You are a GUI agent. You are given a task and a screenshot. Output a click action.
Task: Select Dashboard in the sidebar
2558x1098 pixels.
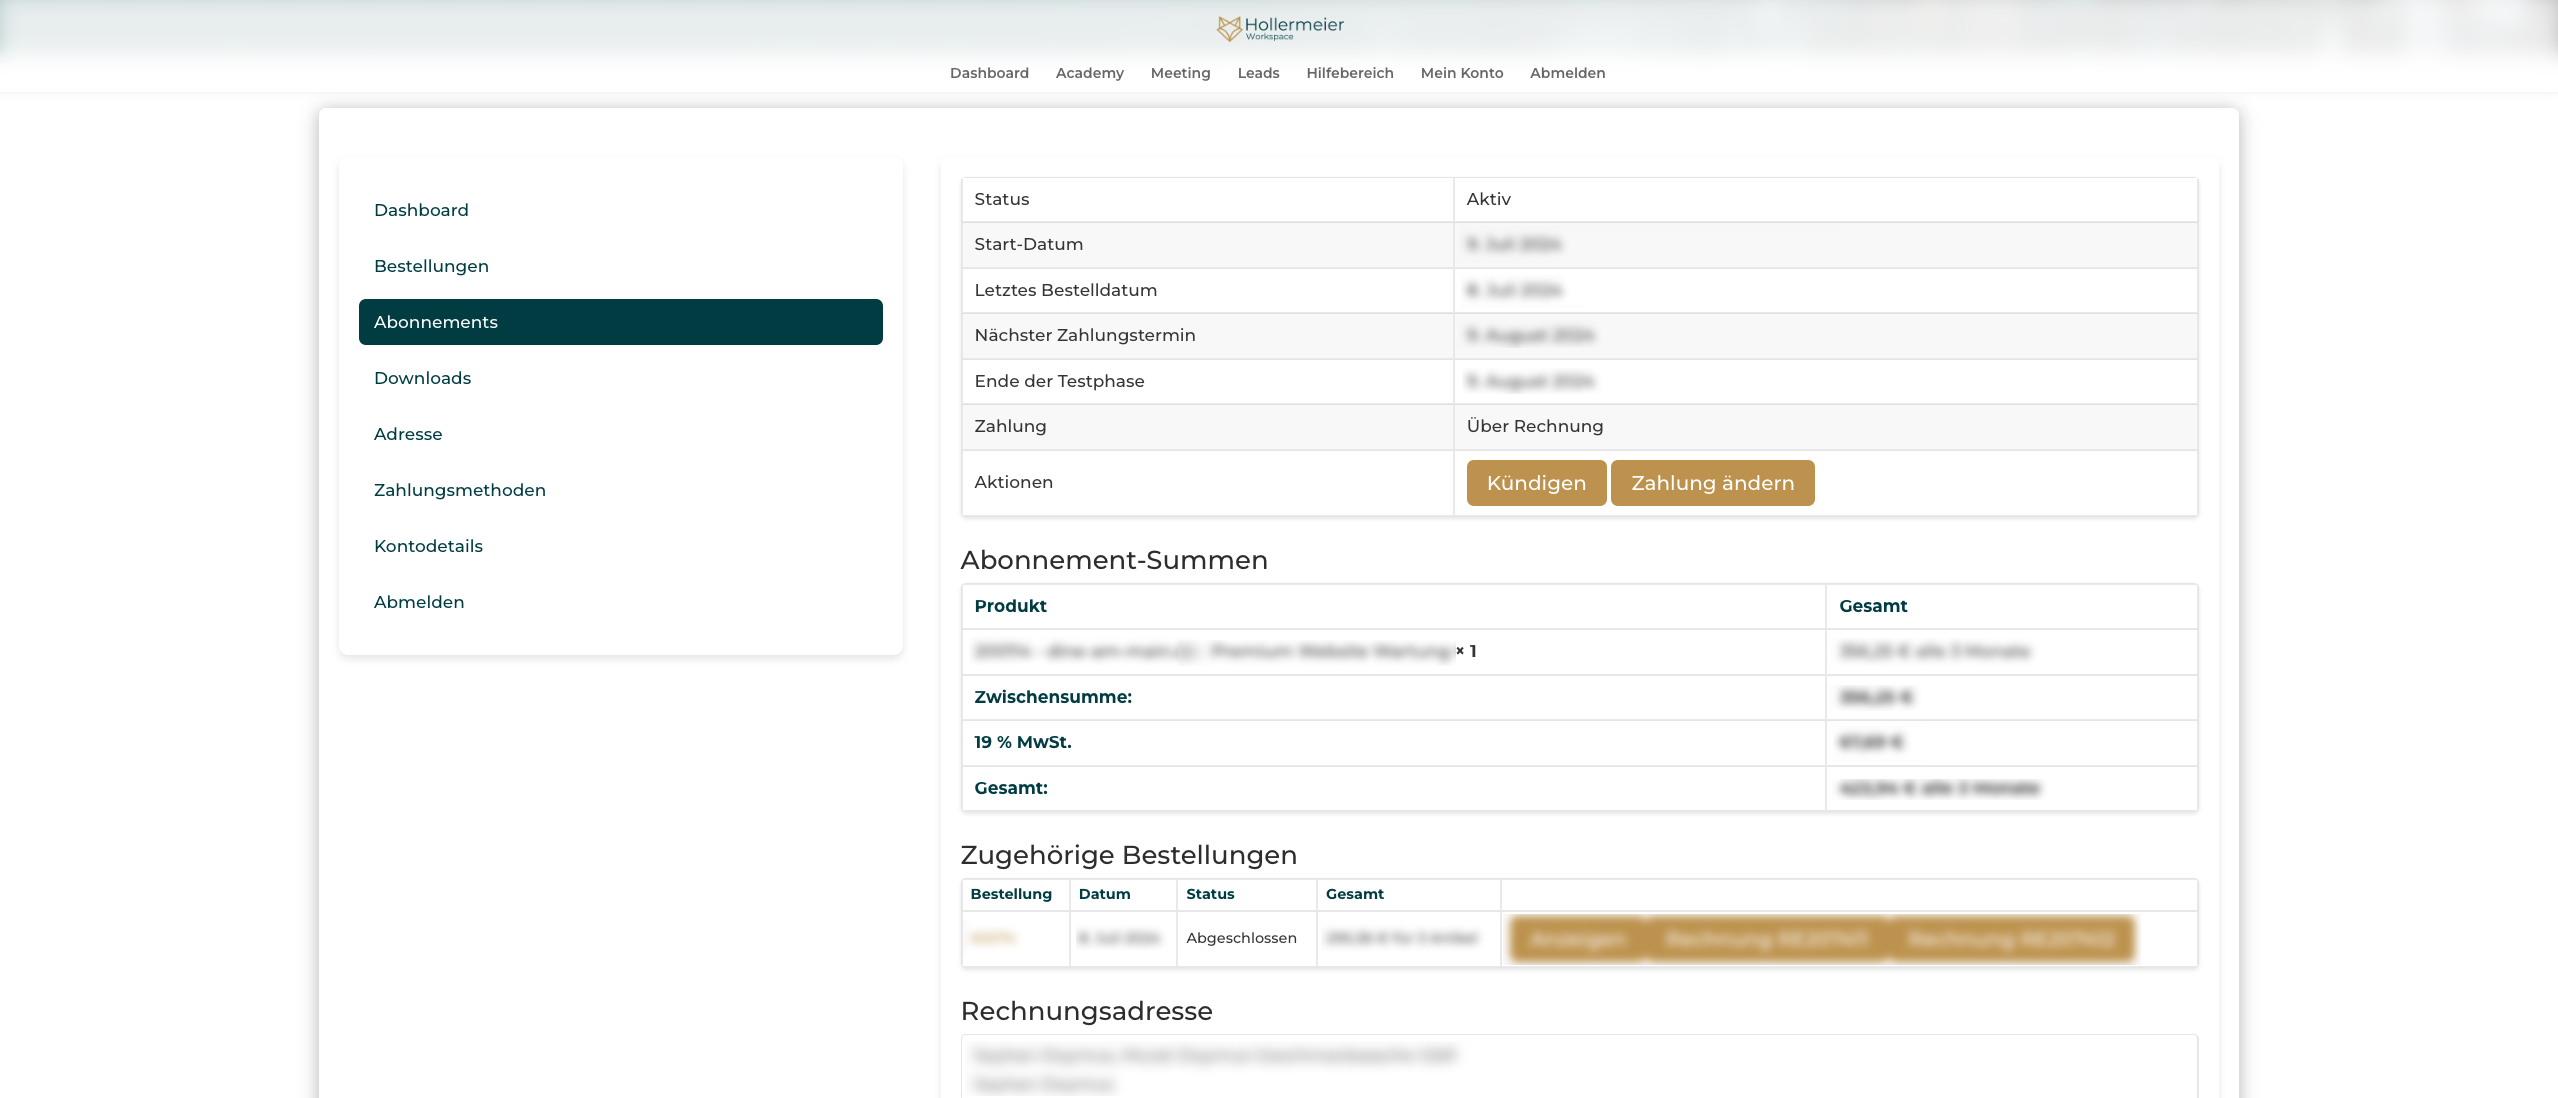(421, 210)
